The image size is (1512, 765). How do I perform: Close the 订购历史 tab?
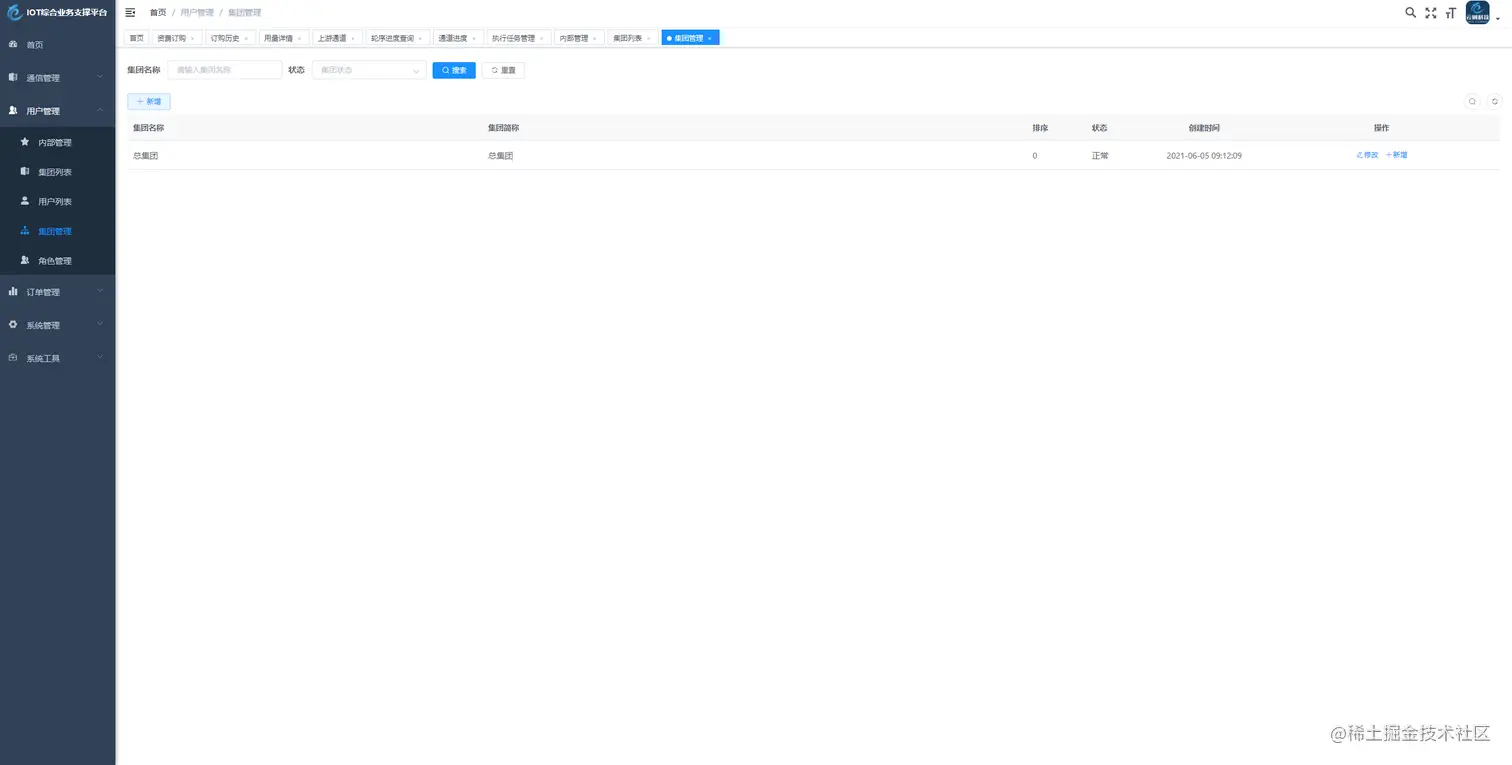[x=246, y=38]
